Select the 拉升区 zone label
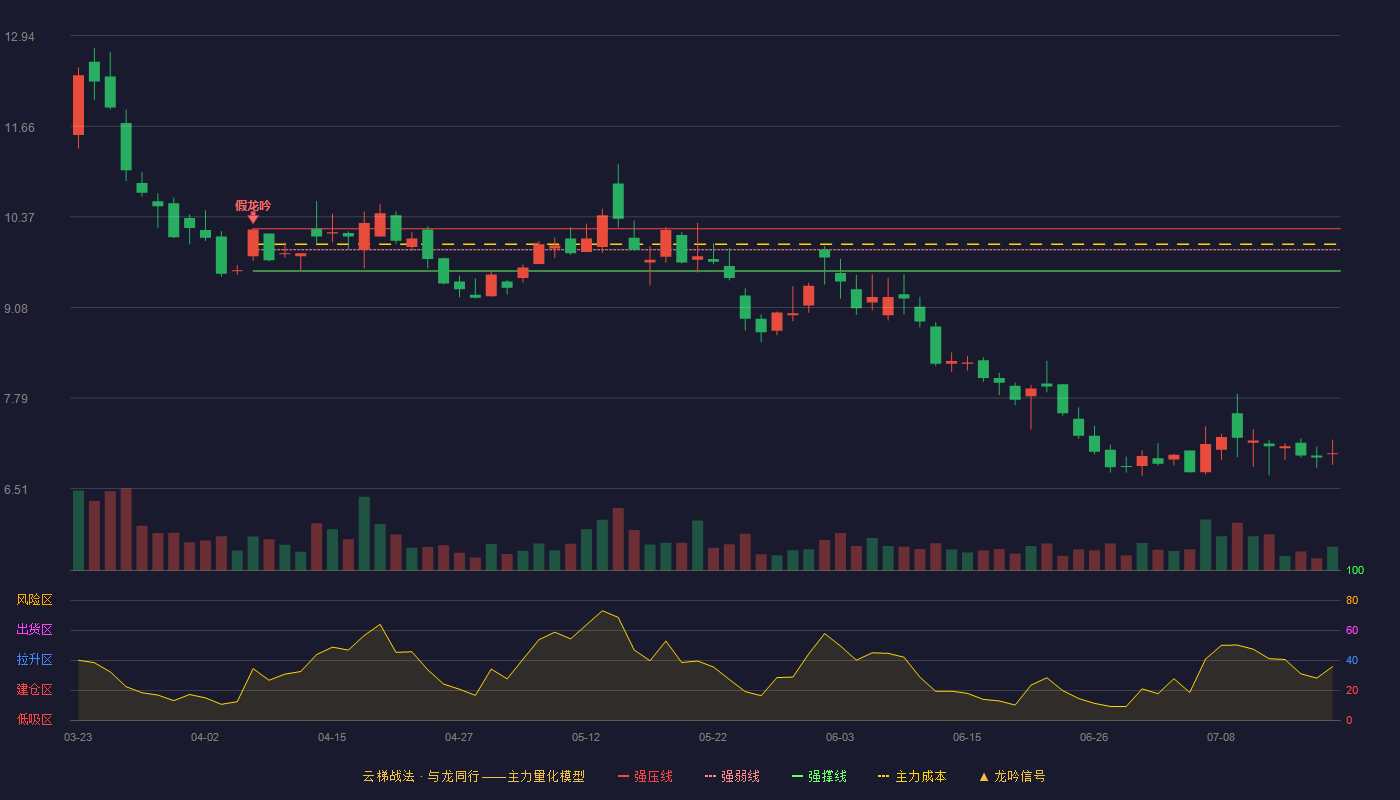Image resolution: width=1400 pixels, height=800 pixels. pos(34,660)
